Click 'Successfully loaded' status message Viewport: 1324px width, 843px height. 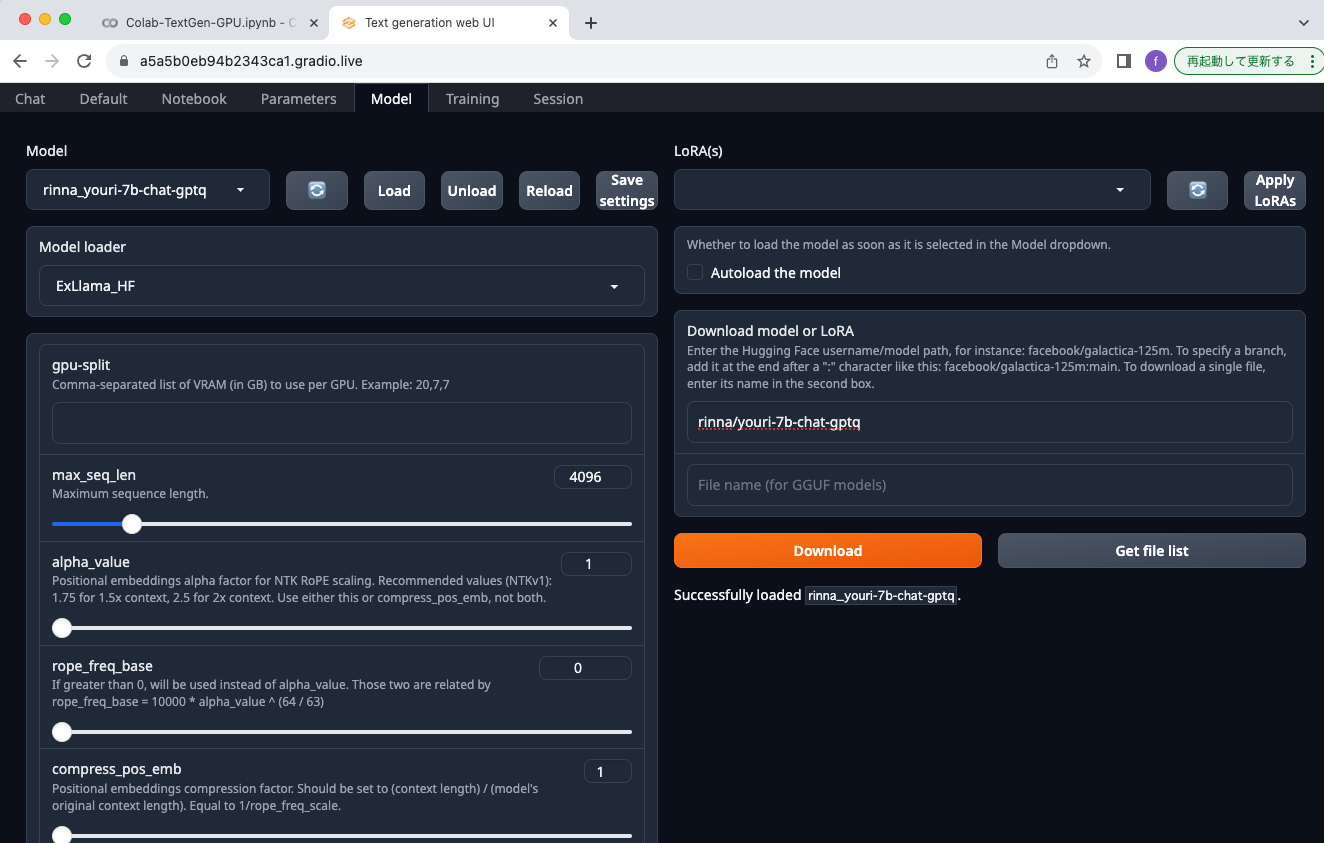[818, 595]
